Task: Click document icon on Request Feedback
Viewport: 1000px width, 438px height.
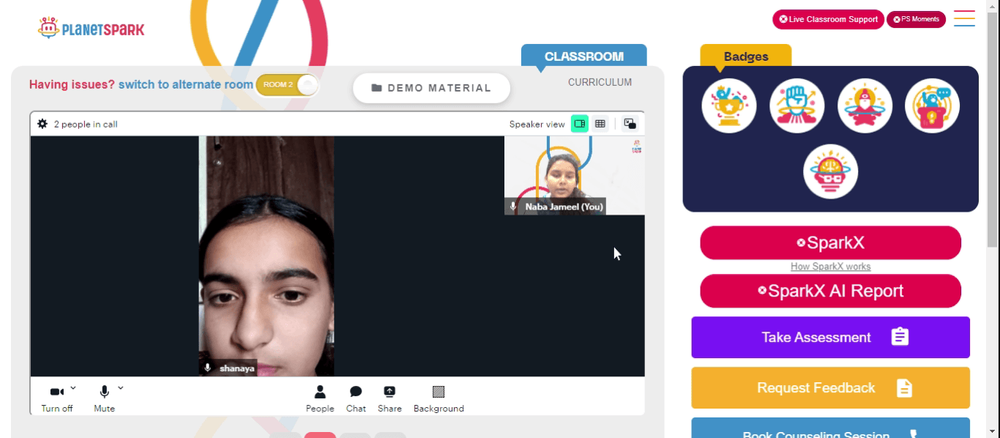Action: (x=904, y=388)
